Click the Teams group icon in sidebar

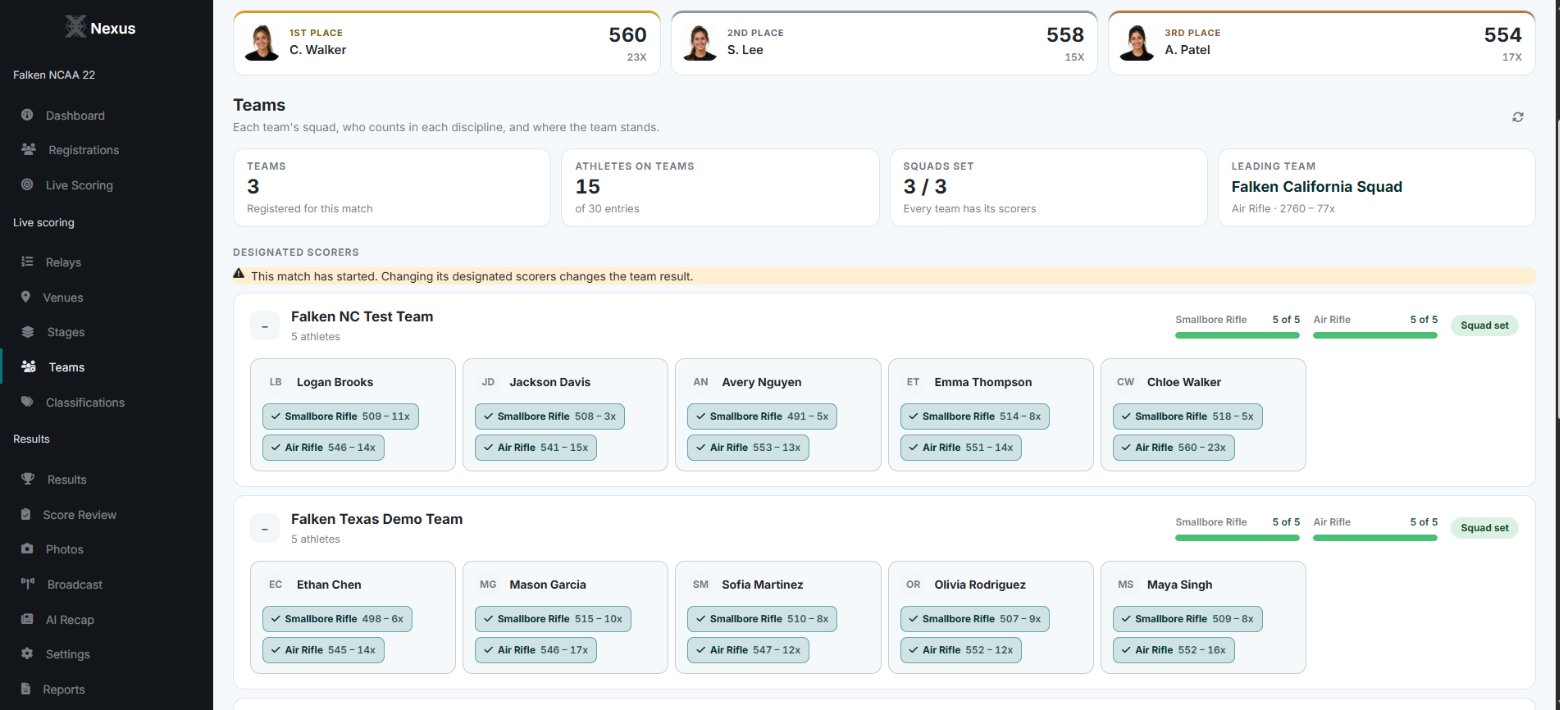click(x=28, y=367)
